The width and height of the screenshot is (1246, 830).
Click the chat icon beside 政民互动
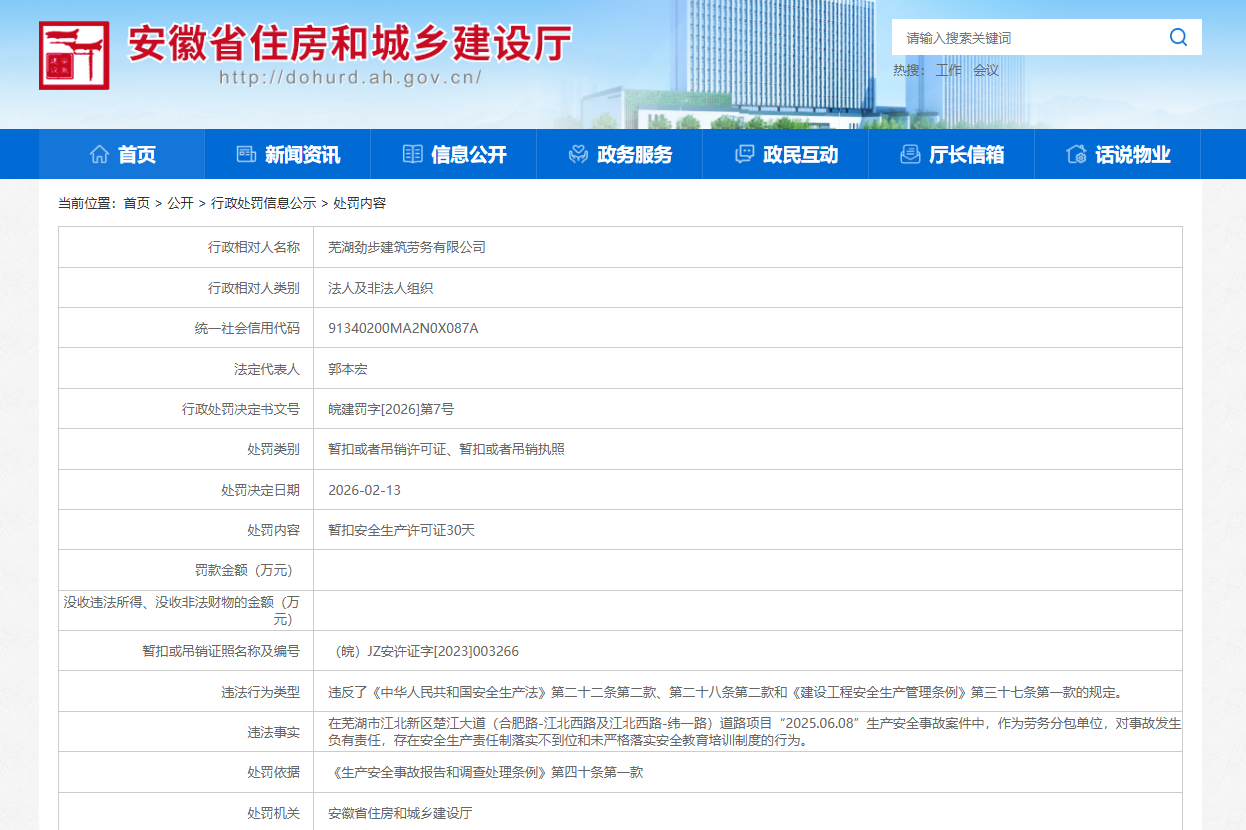(x=744, y=154)
